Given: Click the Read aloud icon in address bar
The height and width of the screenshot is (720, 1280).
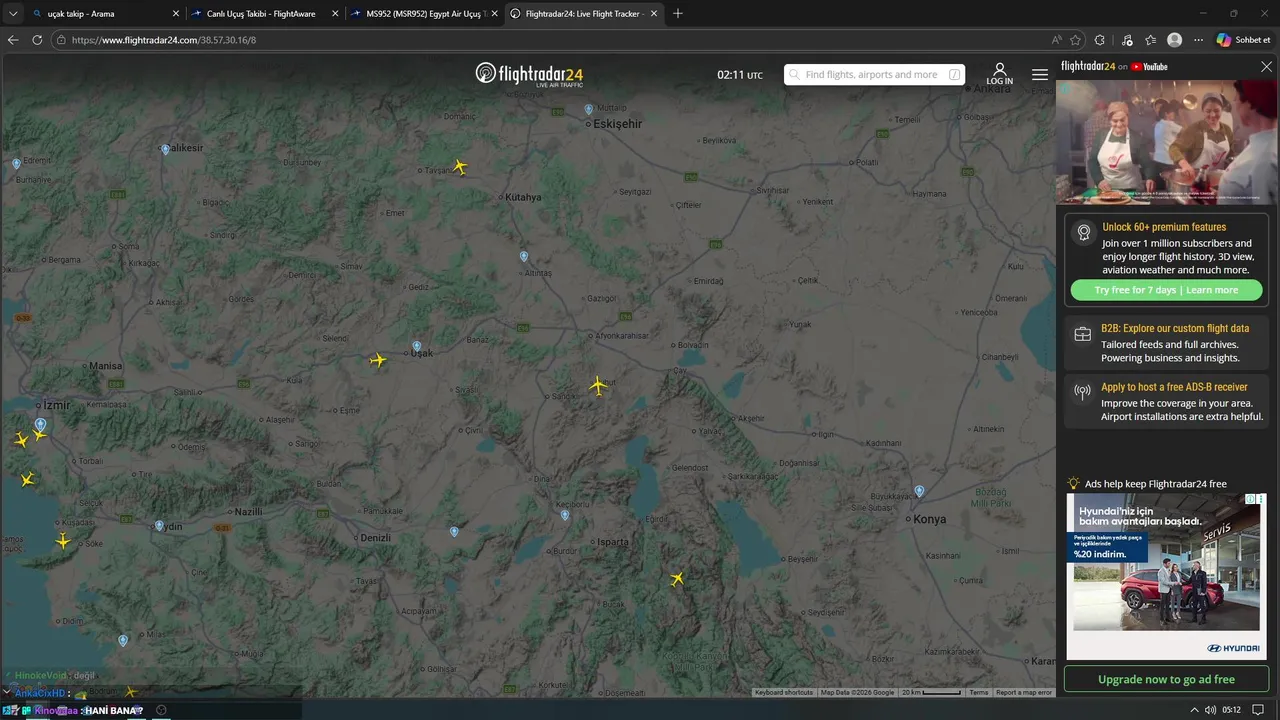Looking at the screenshot, I should tap(1056, 40).
